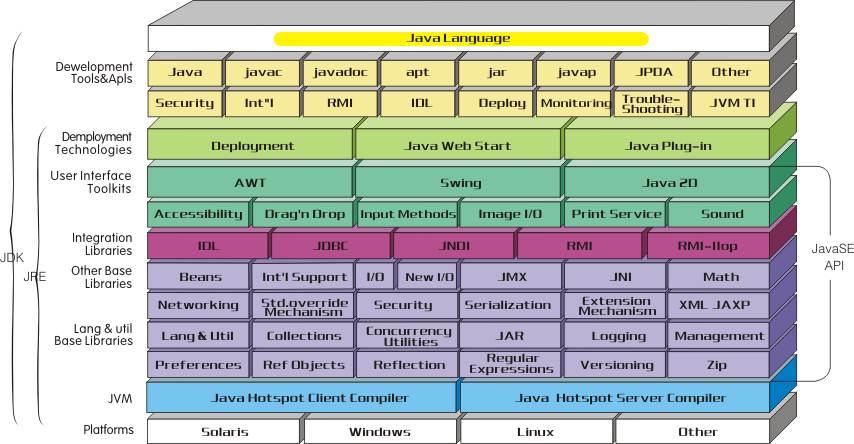Click the Input Methods box
Image resolution: width=854 pixels, height=444 pixels.
407,214
